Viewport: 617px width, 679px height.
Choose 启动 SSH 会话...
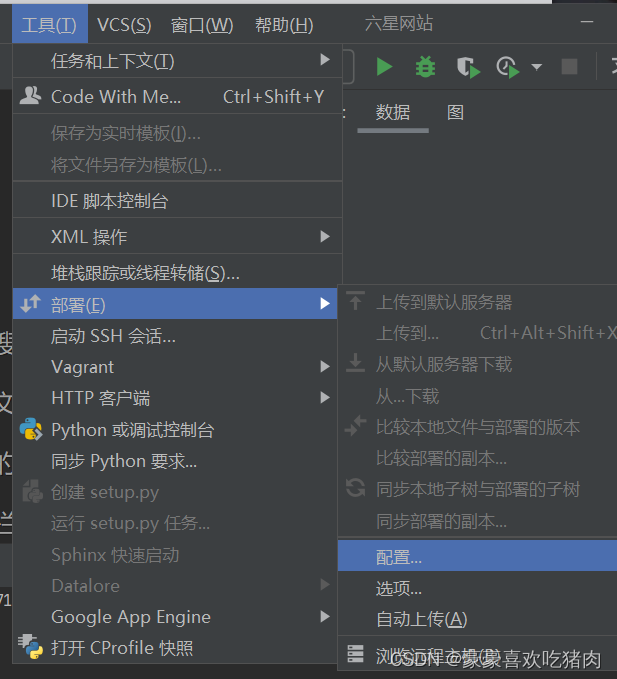(175, 336)
